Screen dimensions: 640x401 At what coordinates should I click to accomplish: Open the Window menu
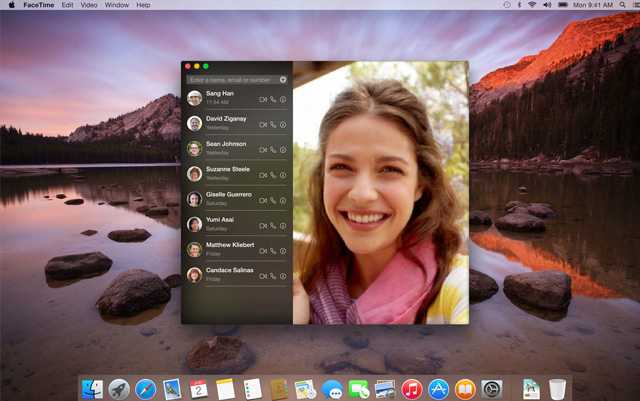(x=117, y=5)
